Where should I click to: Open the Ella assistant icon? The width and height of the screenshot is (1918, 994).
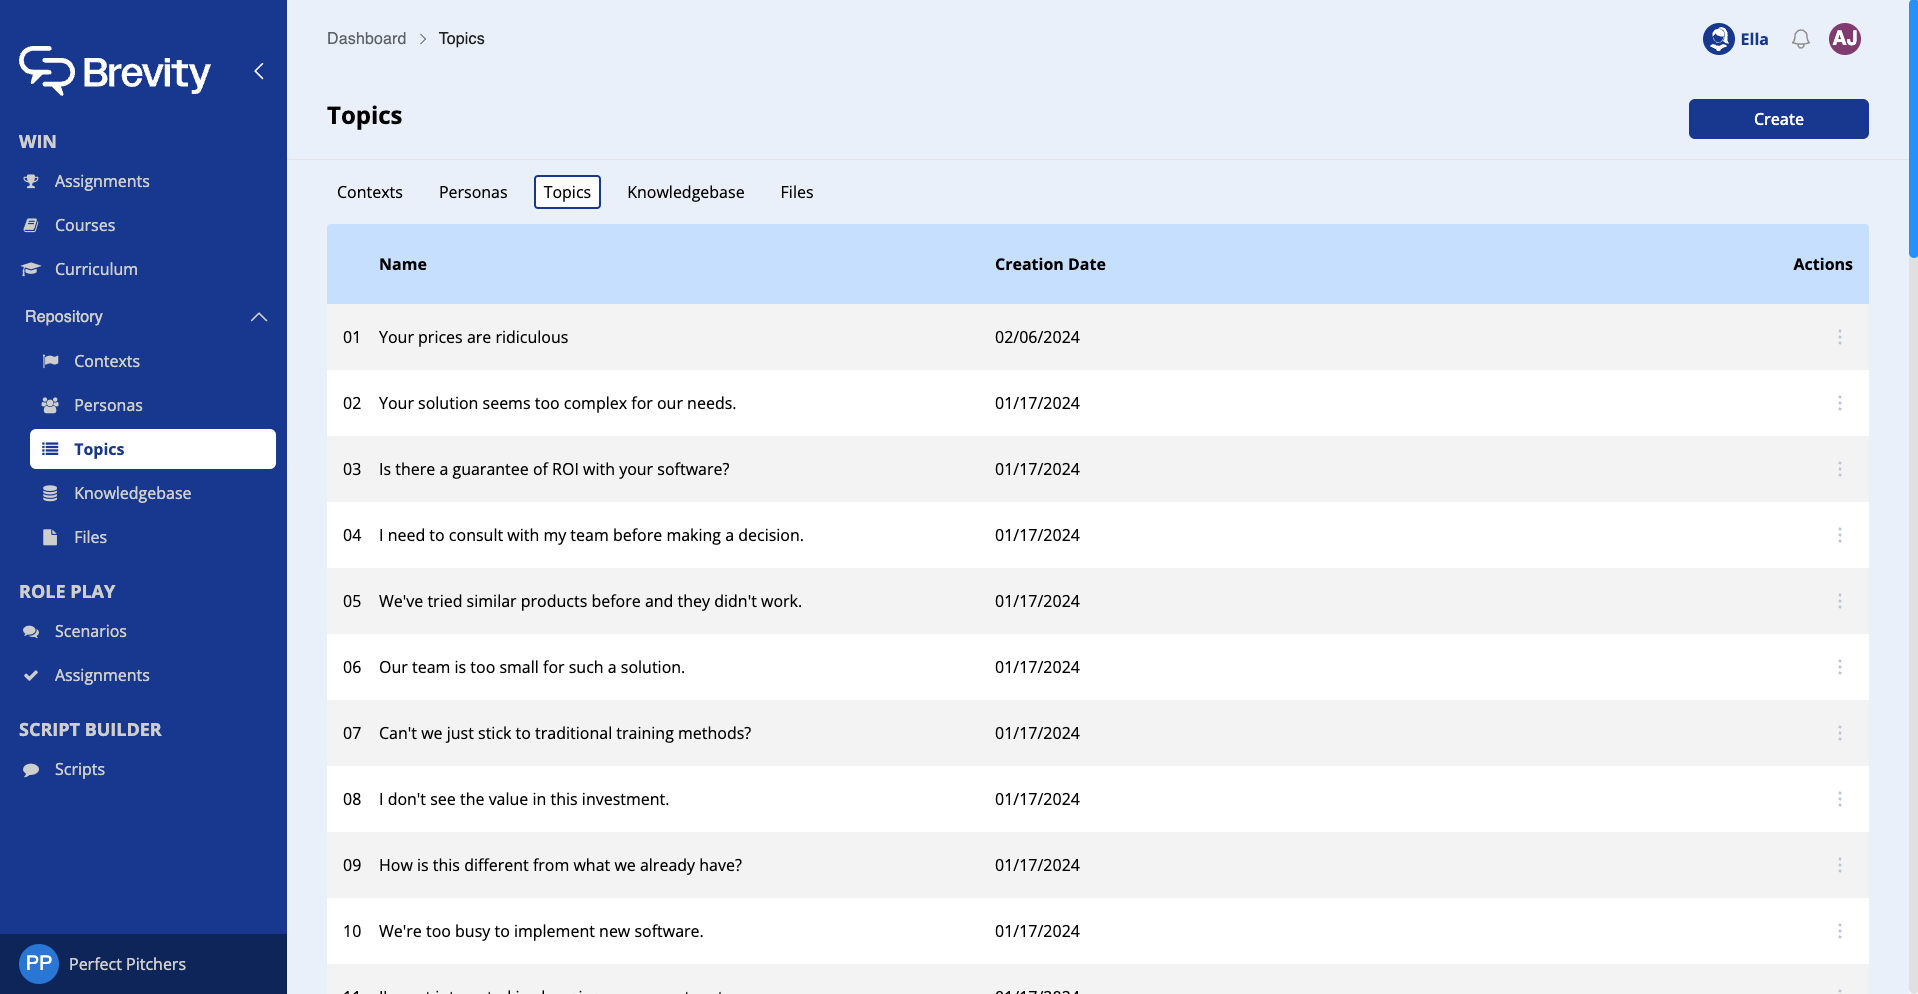(1719, 39)
